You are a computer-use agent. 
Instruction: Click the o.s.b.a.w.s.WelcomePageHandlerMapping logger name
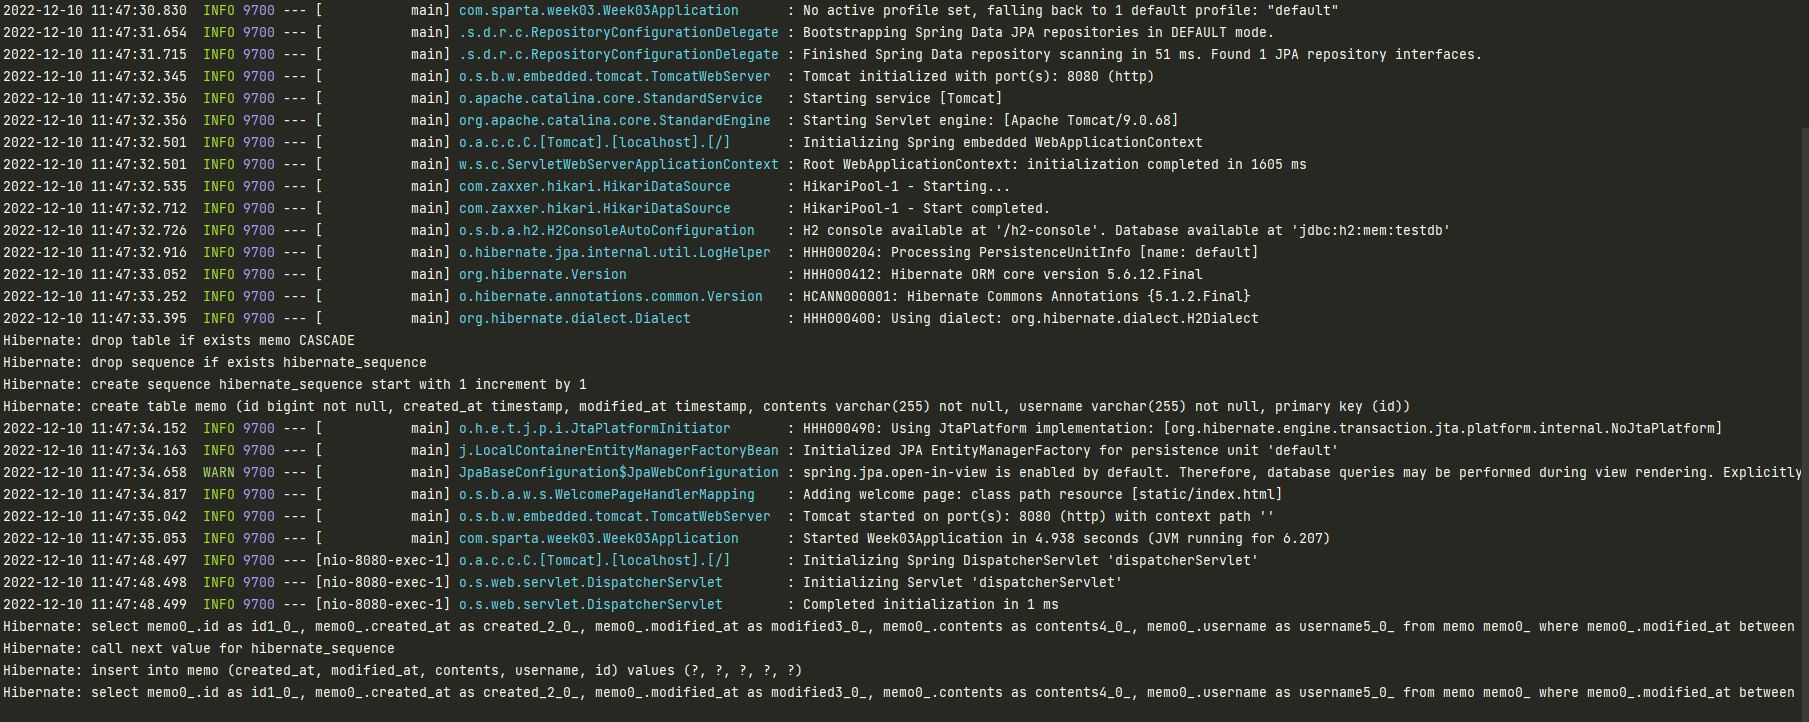[606, 494]
